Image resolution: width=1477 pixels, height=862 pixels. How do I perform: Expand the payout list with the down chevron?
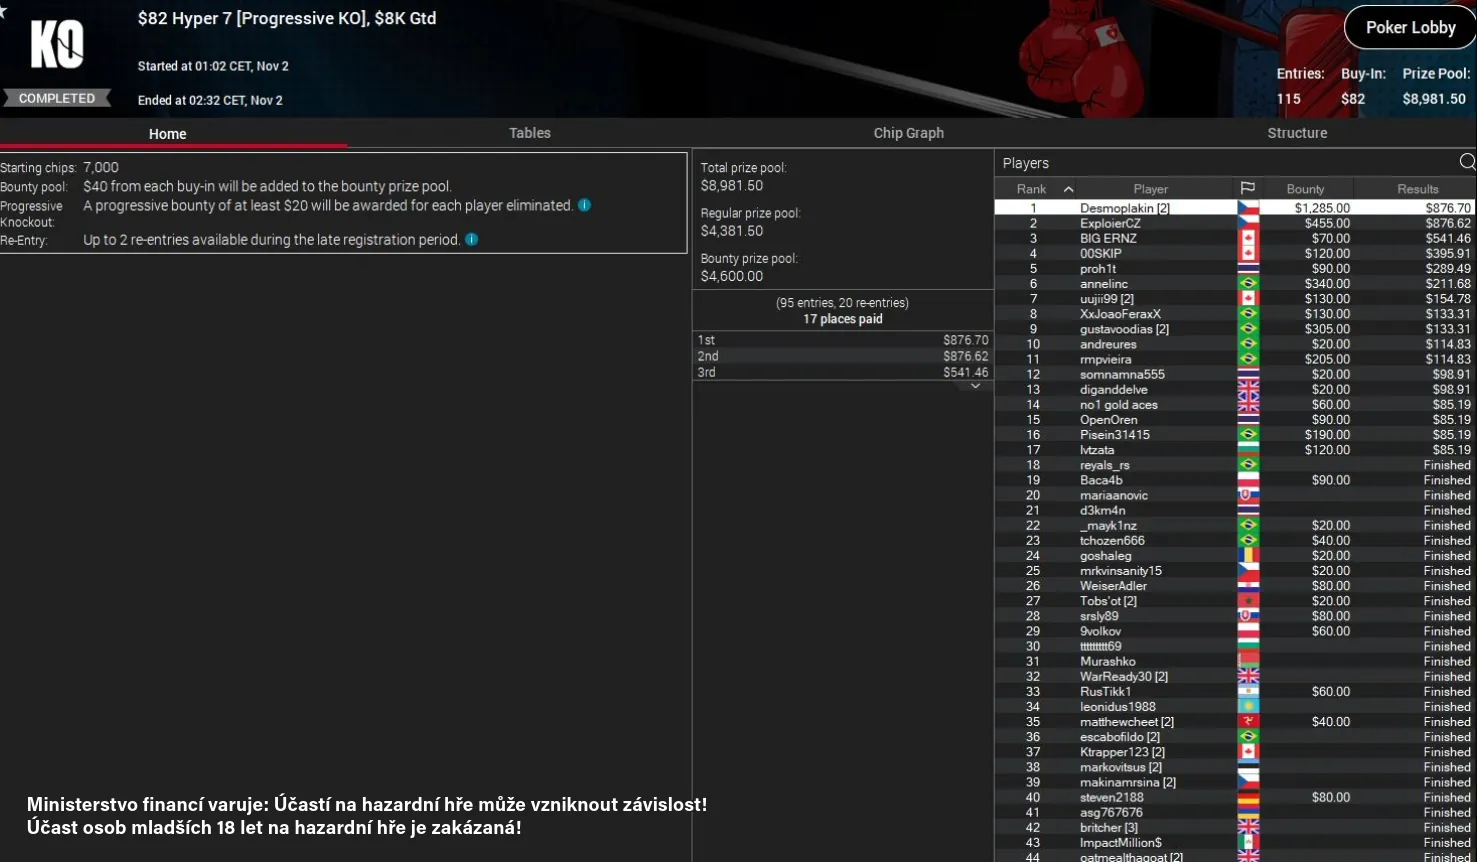click(975, 385)
